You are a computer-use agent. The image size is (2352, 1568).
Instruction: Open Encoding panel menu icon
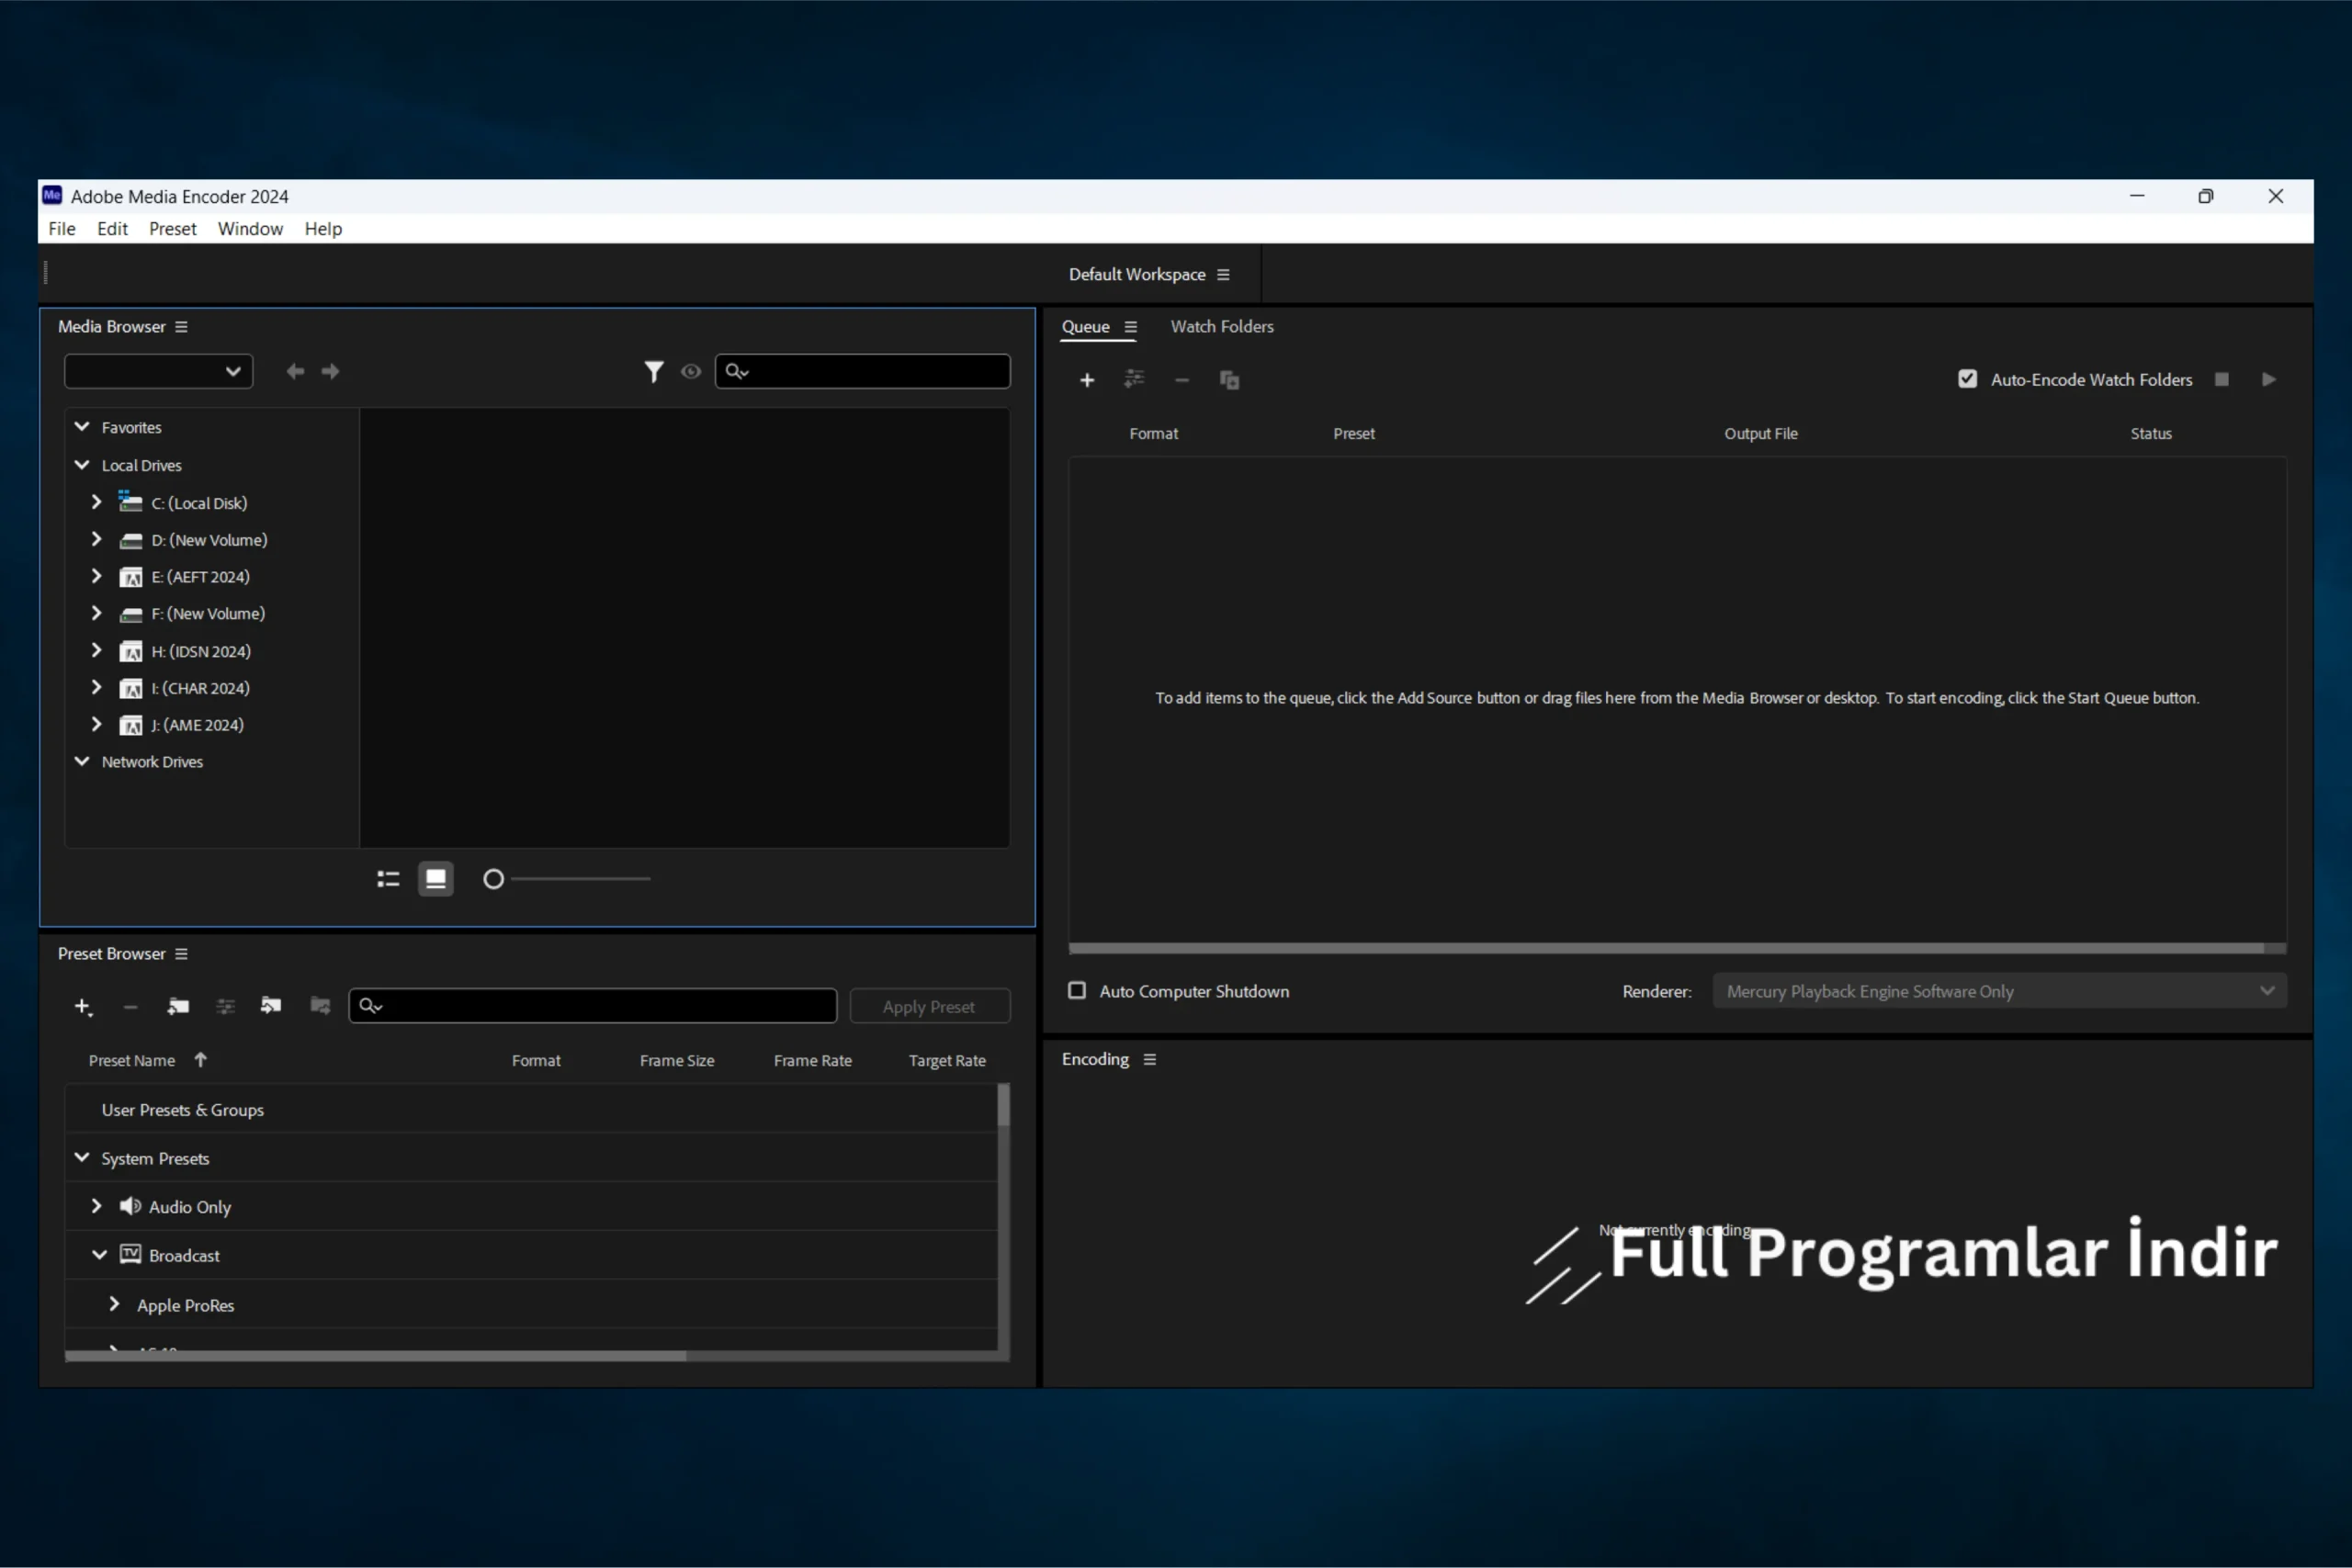(1149, 1059)
